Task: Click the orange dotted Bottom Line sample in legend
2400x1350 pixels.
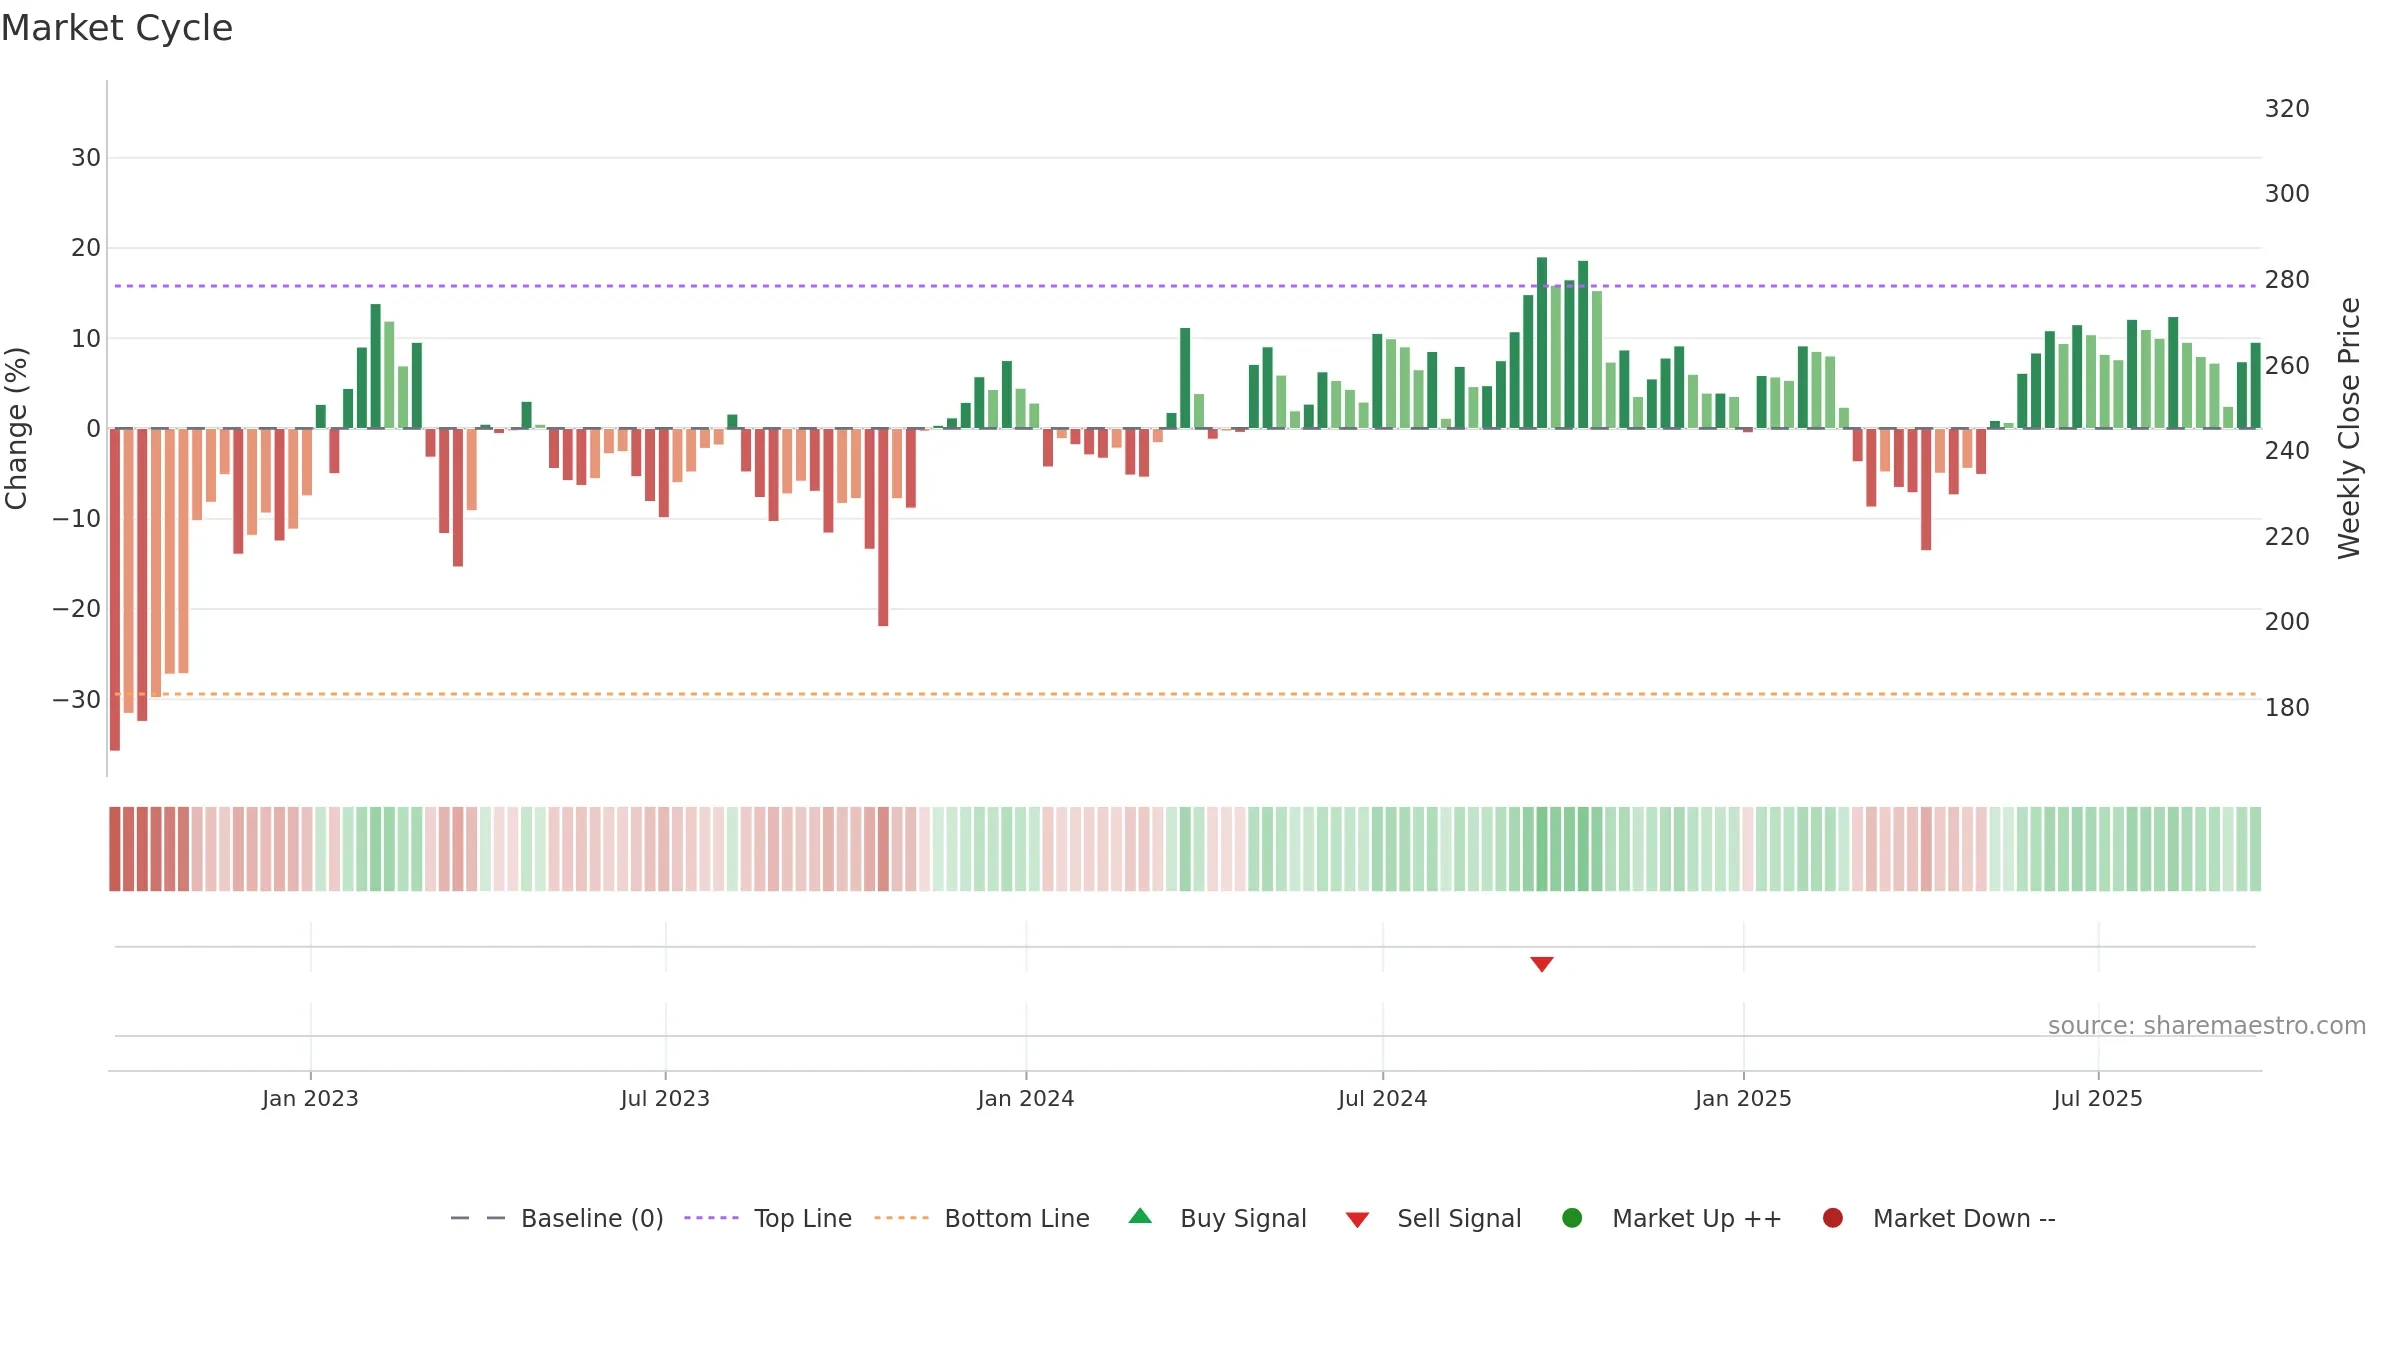Action: tap(901, 1218)
